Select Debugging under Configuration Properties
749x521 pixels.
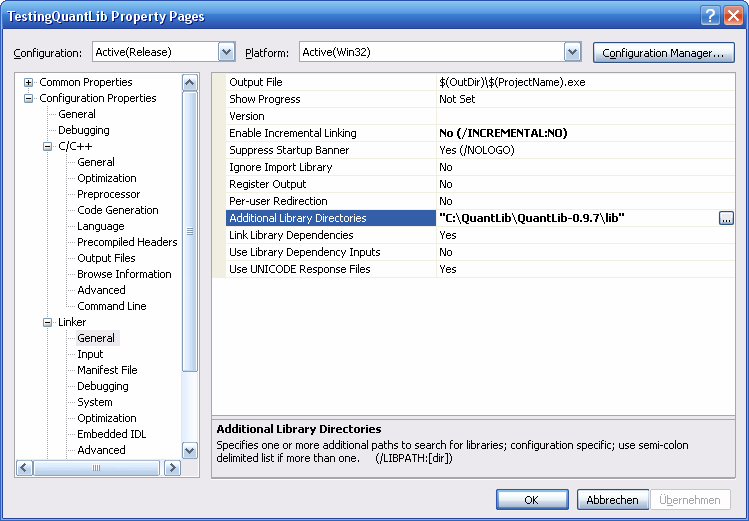[84, 130]
